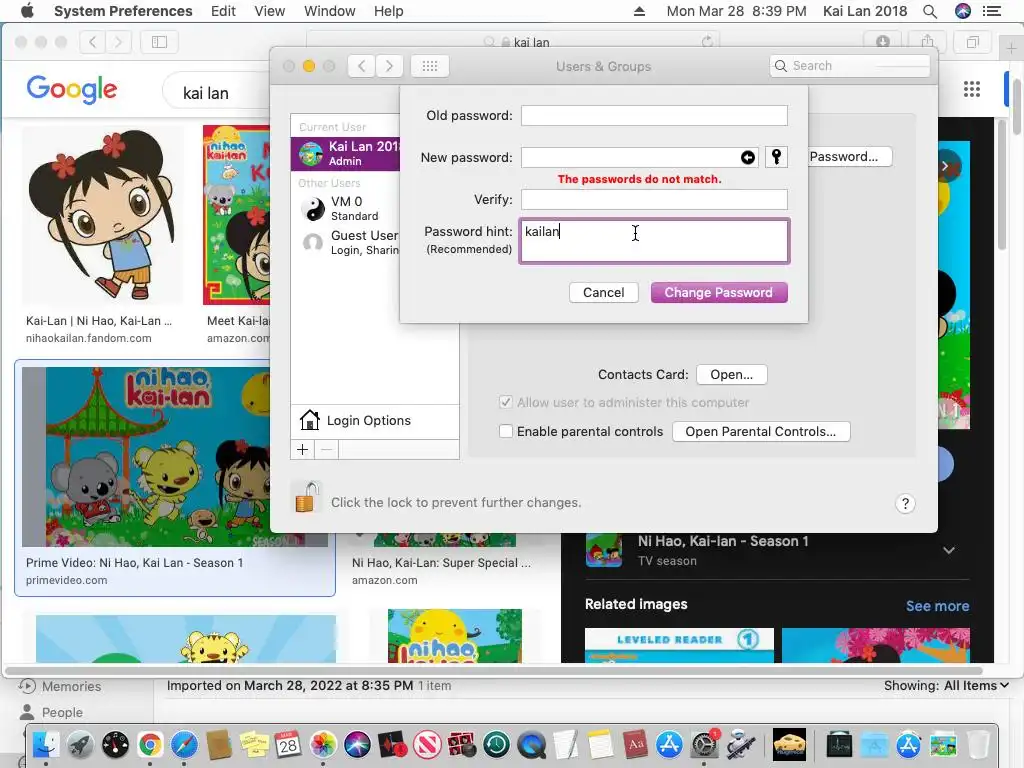Screen dimensions: 1024x768
Task: Go forward in System Preferences
Action: [x=389, y=66]
